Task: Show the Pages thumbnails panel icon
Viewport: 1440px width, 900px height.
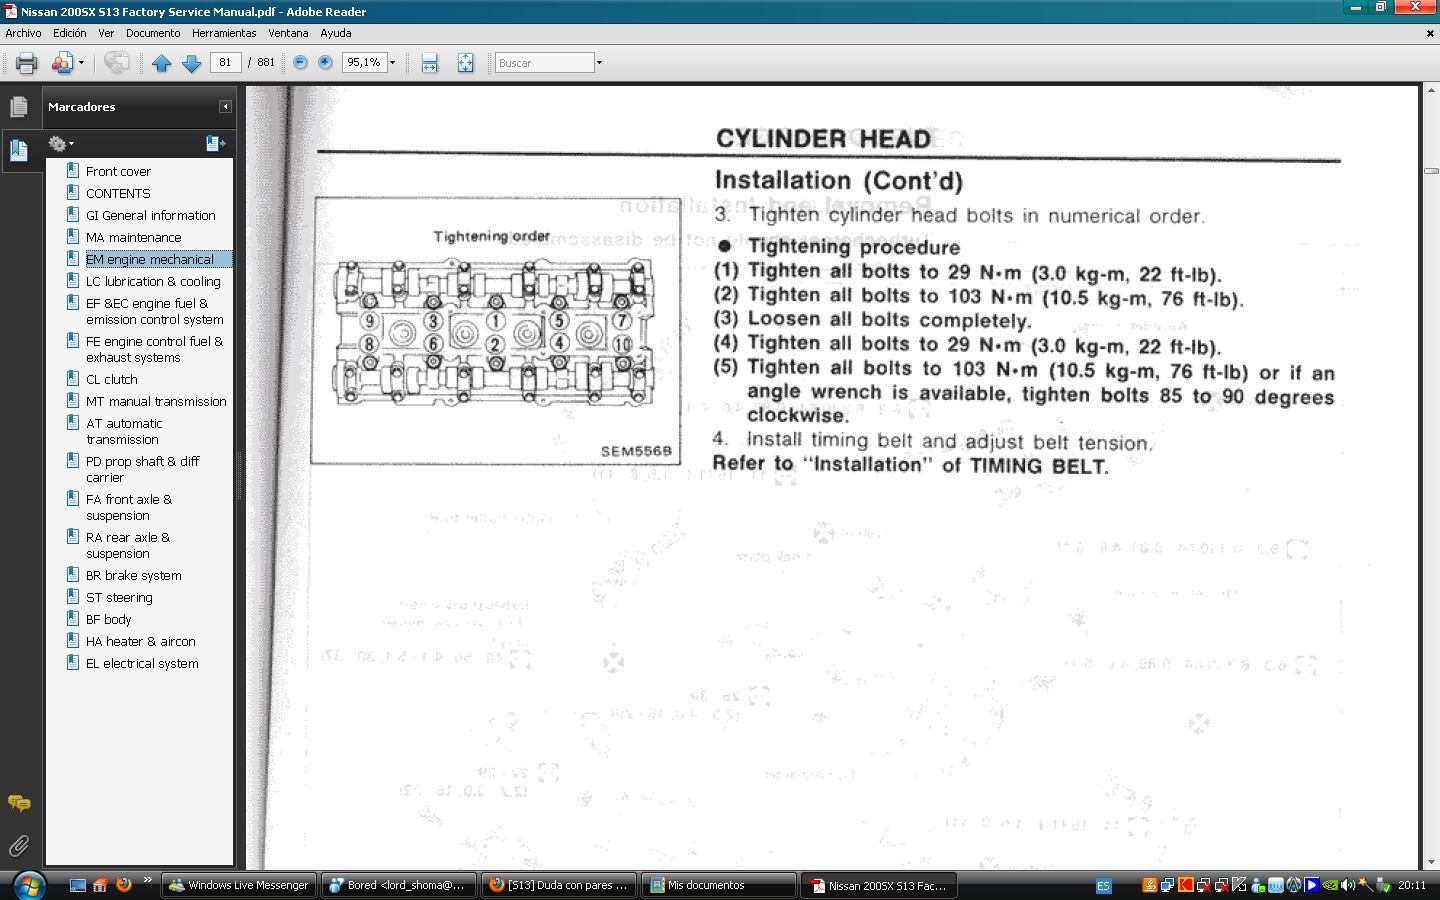Action: pos(19,106)
